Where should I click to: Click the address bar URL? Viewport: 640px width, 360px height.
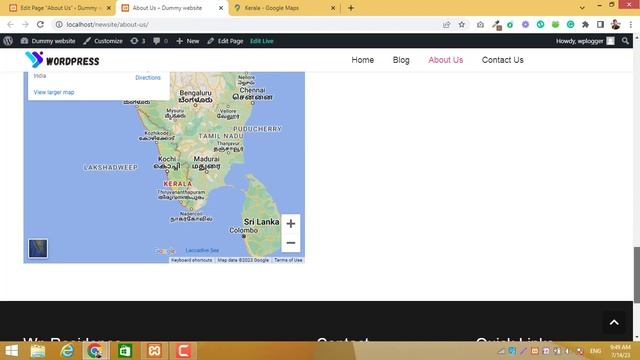point(107,24)
